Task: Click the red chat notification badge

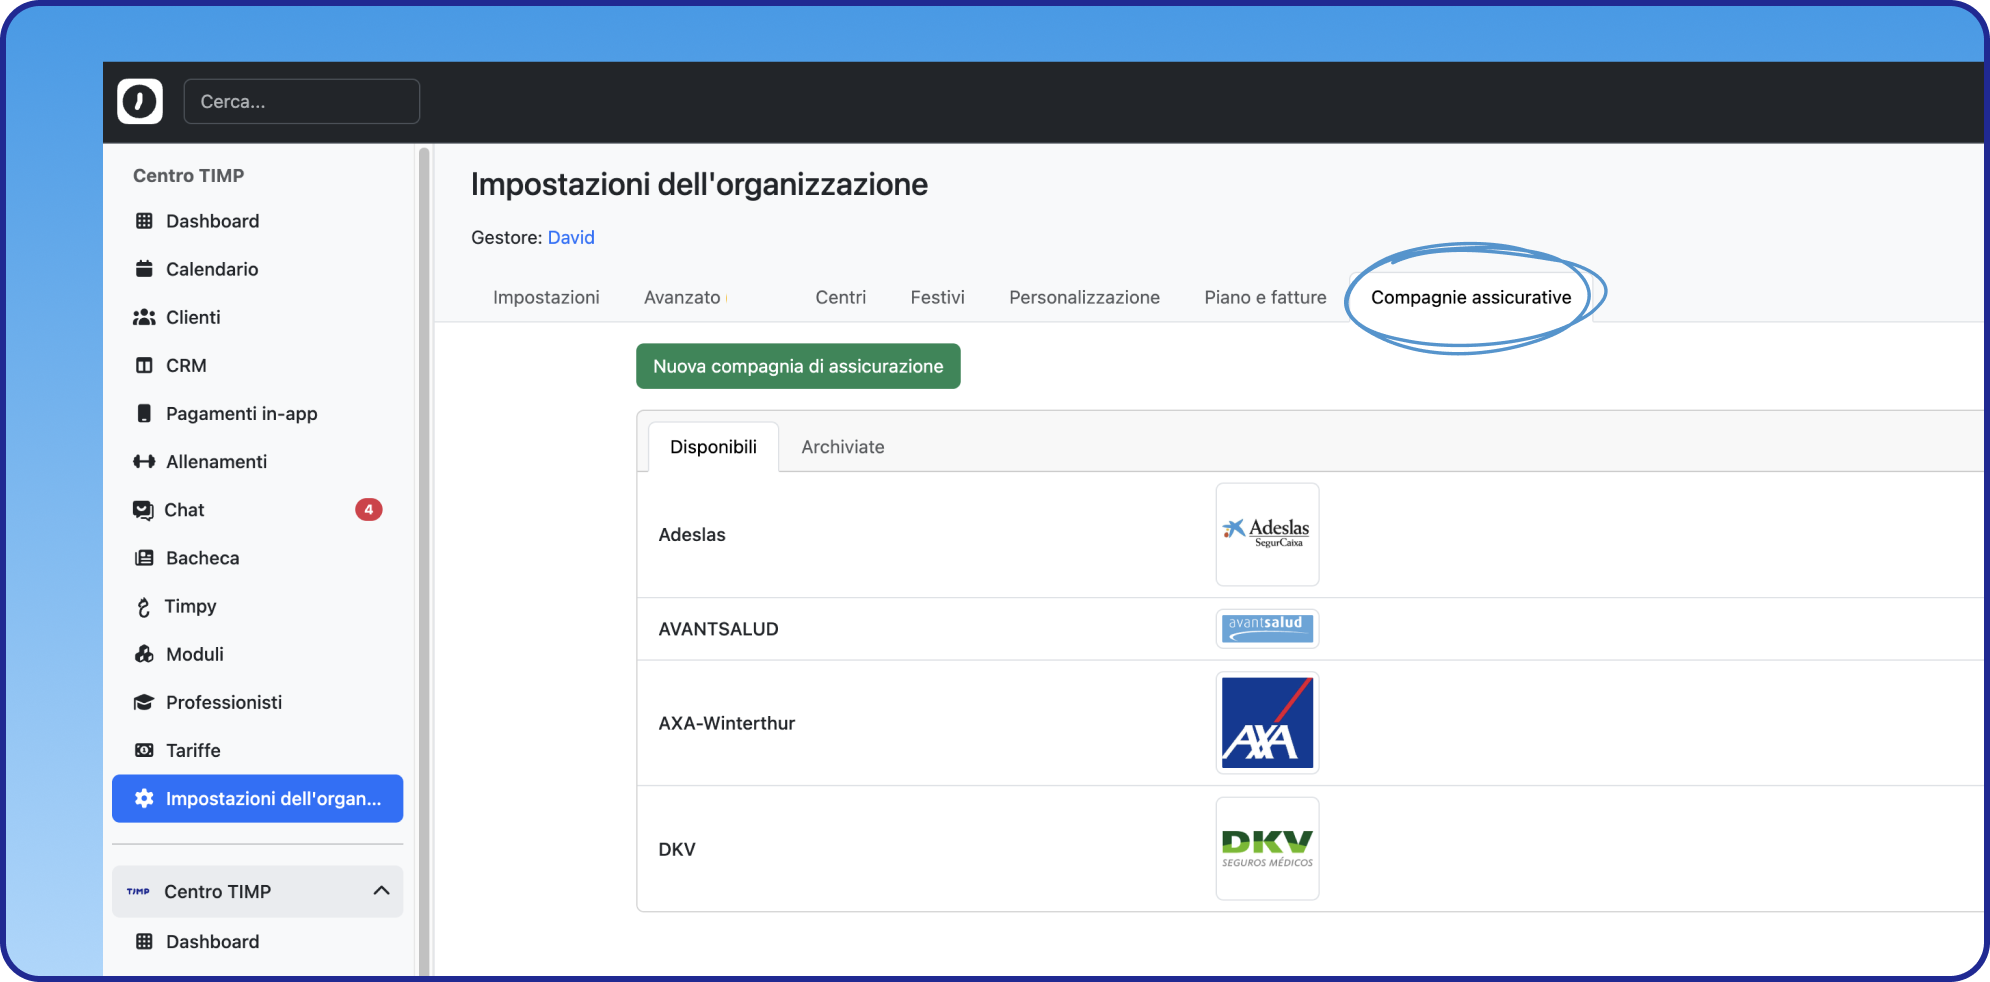Action: 368,510
